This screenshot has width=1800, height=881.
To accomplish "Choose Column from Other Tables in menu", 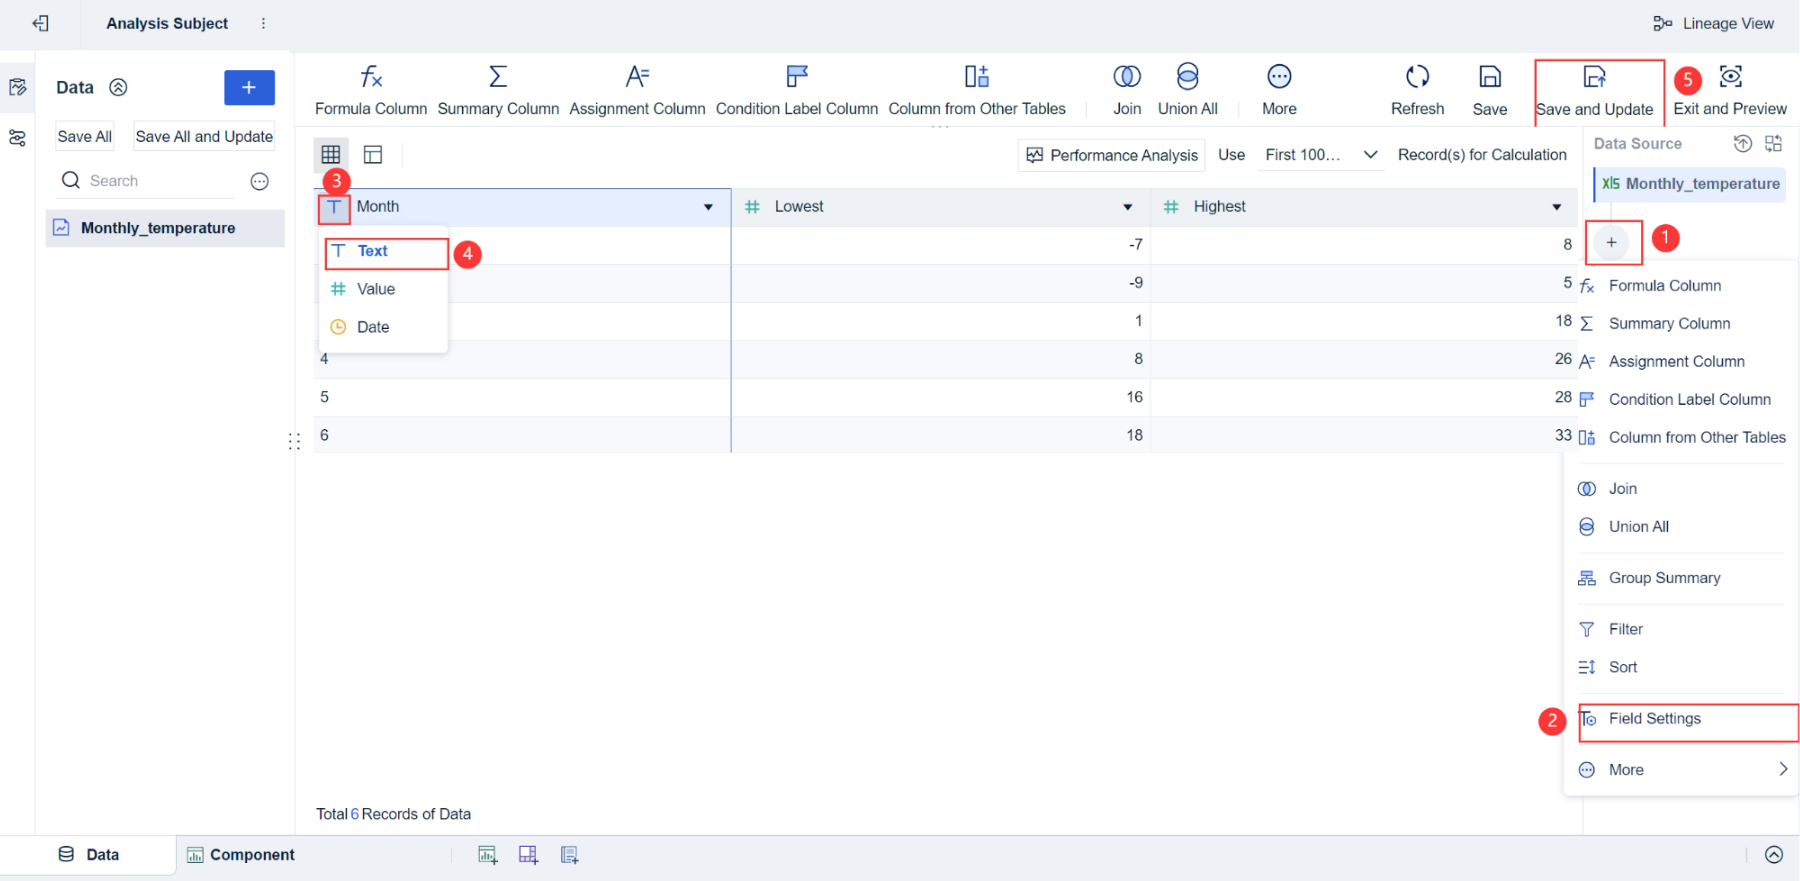I will click(1680, 438).
